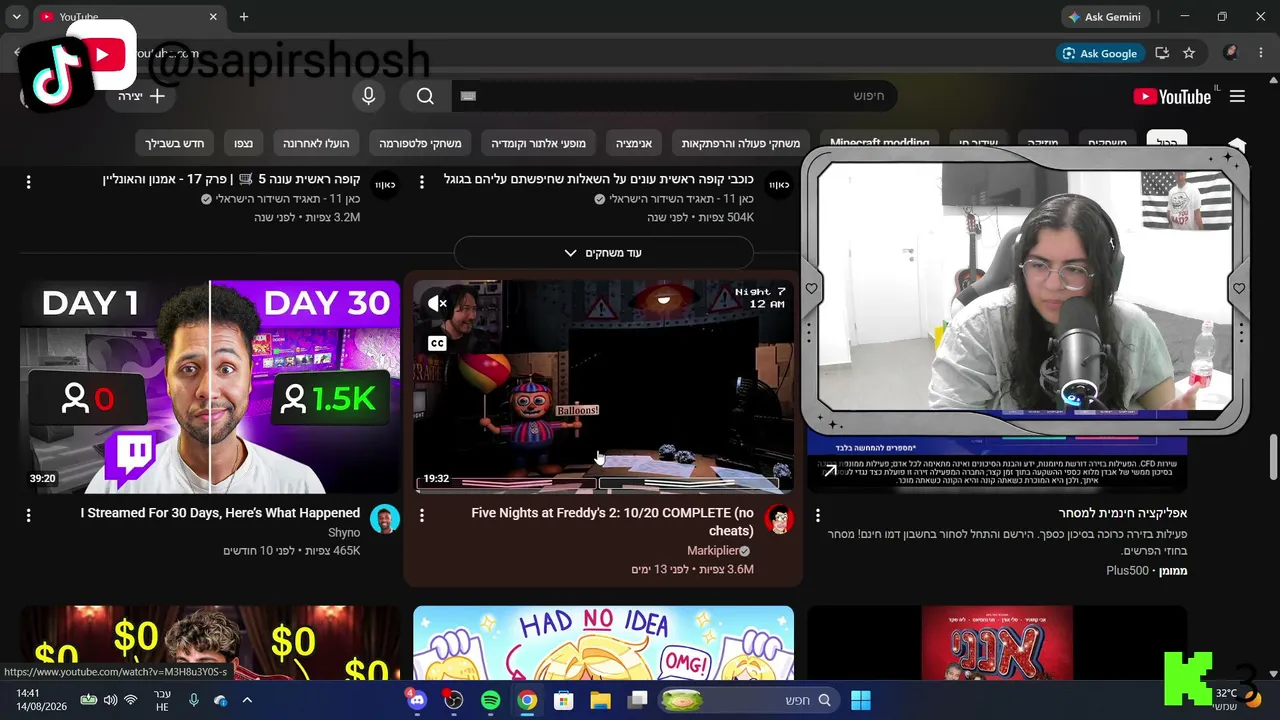Viewport: 1280px width, 720px height.
Task: Open the Five Nights at Freddy's preview thumbnail
Action: coord(603,387)
